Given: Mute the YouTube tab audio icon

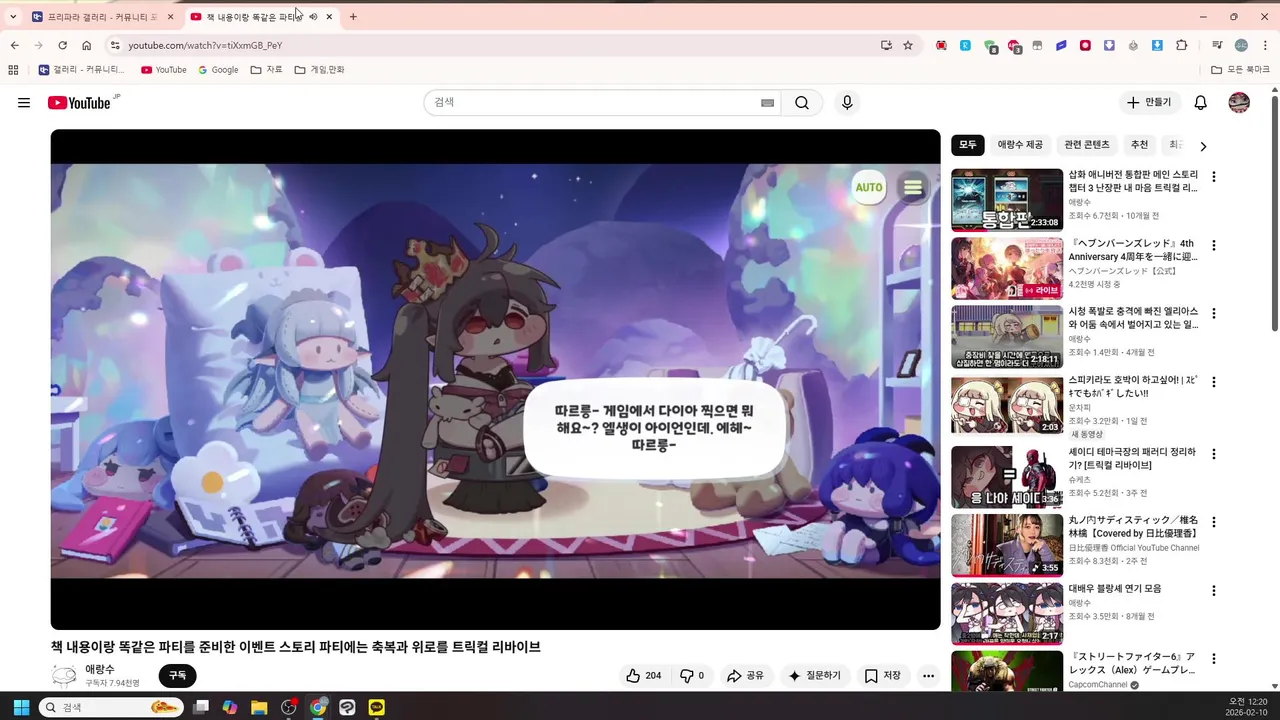Looking at the screenshot, I should click(x=313, y=17).
